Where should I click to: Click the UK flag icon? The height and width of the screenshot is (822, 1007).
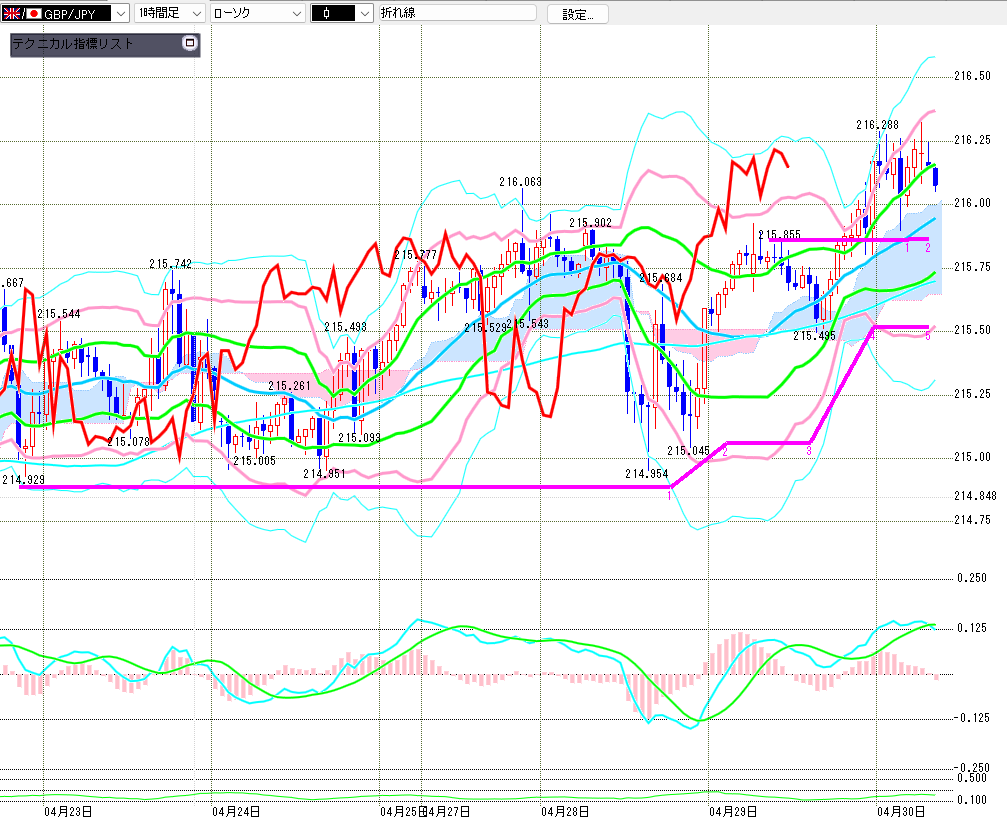(11, 14)
